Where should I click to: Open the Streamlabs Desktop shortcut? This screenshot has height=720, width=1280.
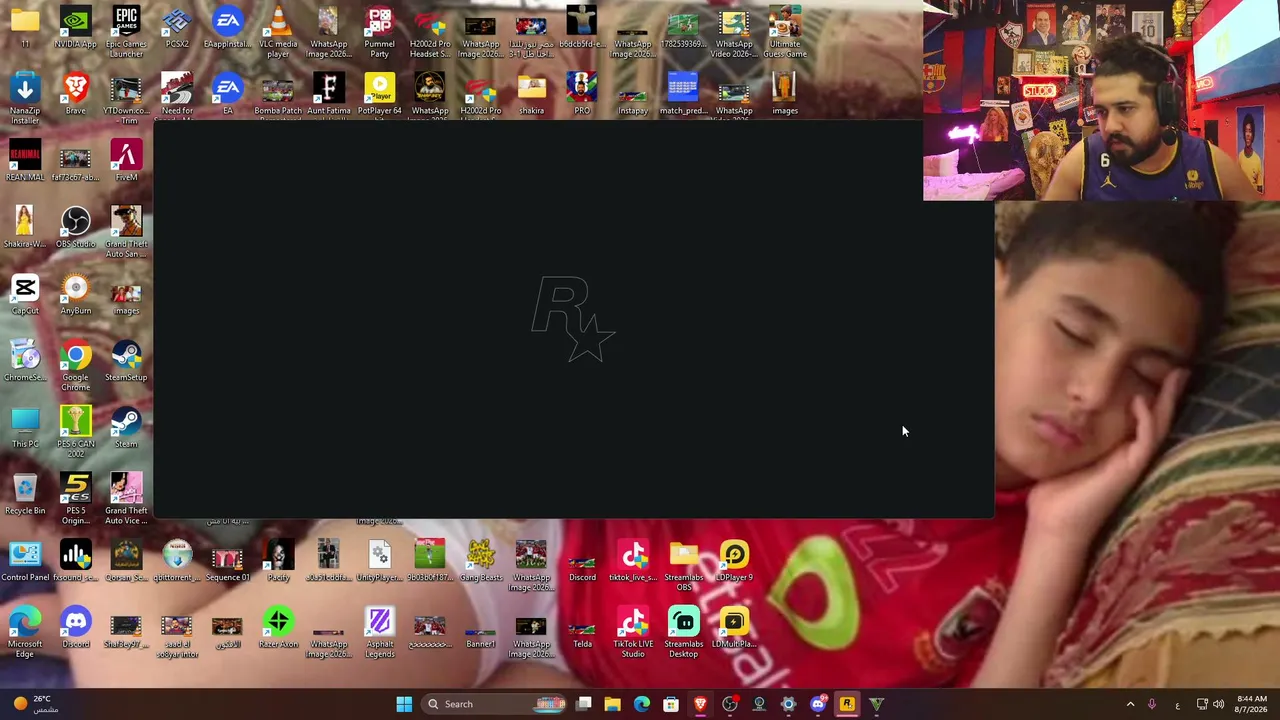pyautogui.click(x=683, y=632)
